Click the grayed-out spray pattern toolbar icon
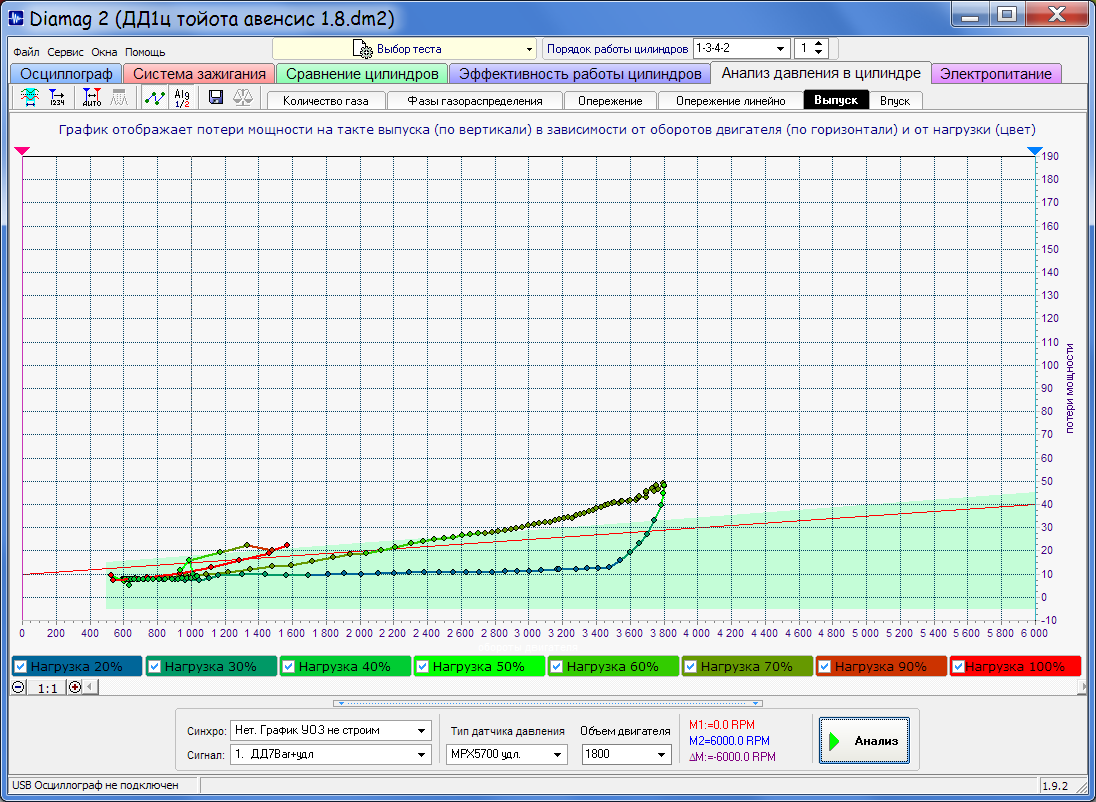 [x=120, y=97]
